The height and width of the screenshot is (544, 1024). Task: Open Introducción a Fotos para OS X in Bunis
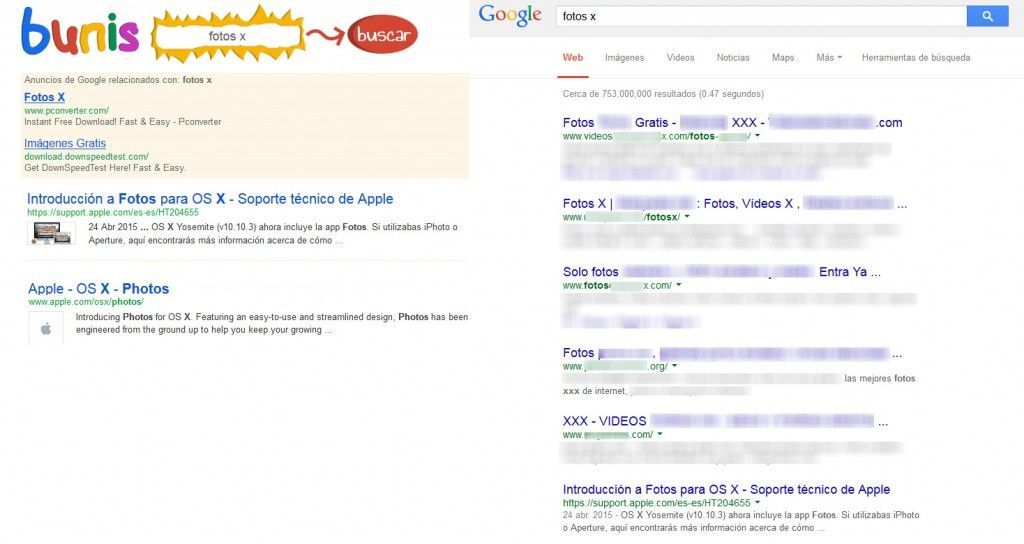click(x=210, y=199)
